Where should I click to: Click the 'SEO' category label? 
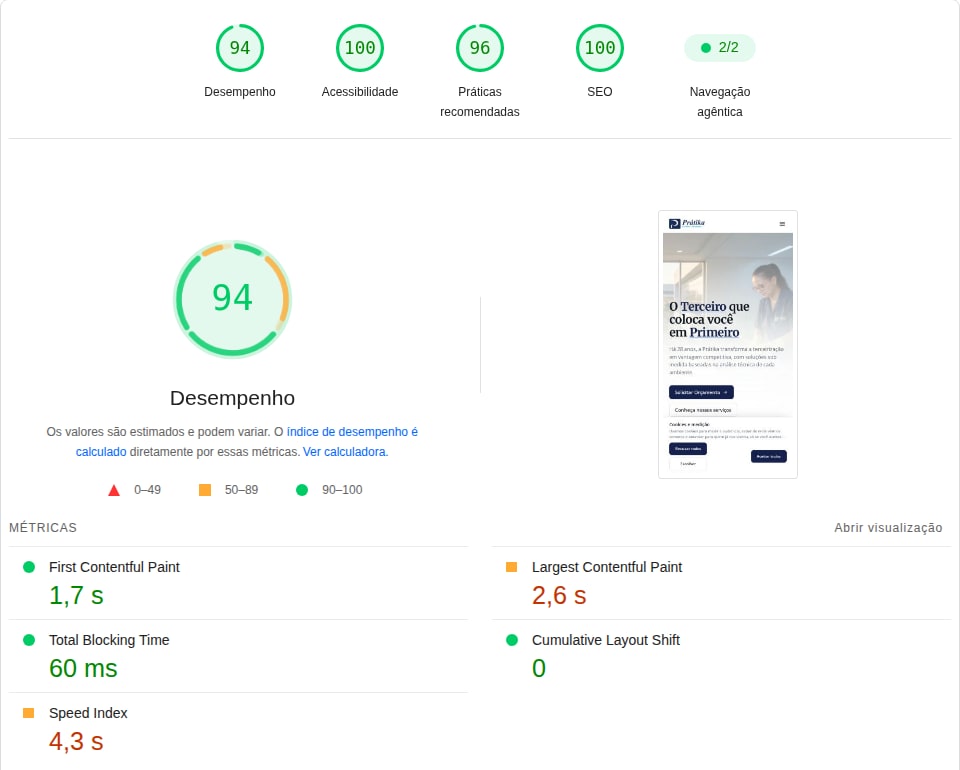click(599, 92)
